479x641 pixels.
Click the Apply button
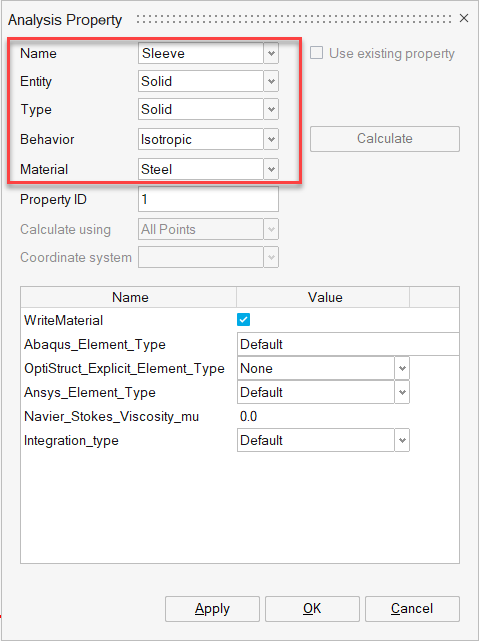pos(213,609)
